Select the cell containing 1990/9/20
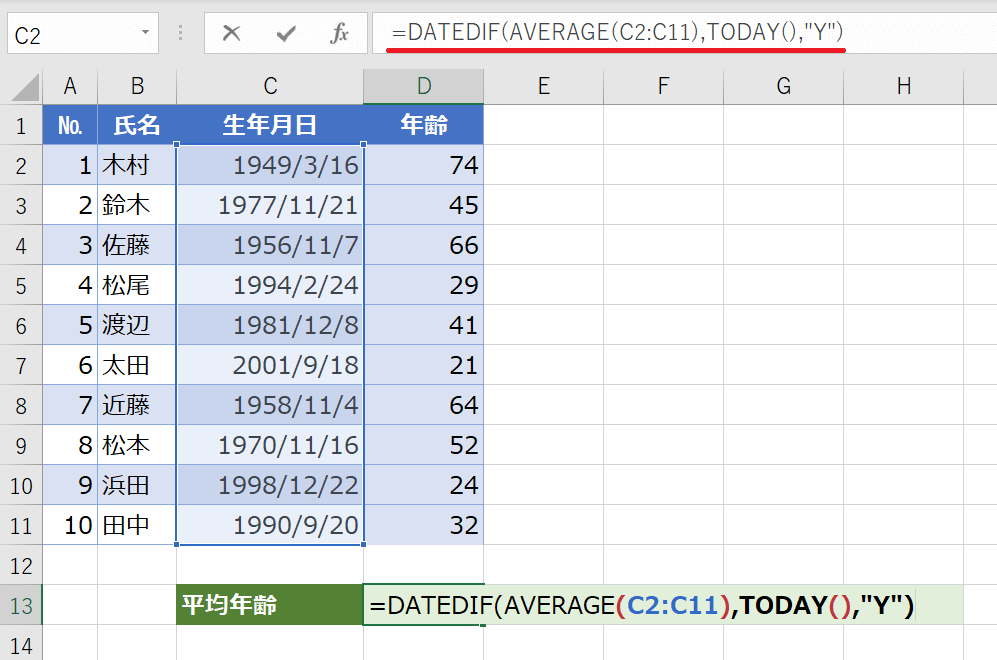Viewport: 997px width, 660px height. point(270,525)
